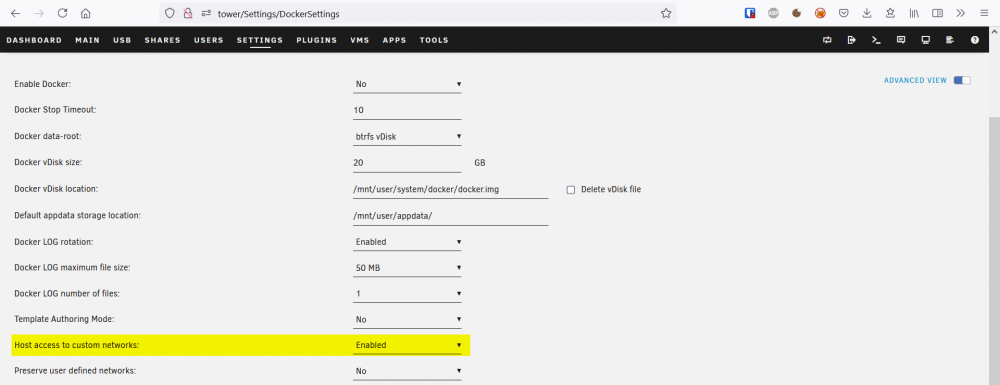
Task: Click the "GB" unit text
Action: (480, 163)
